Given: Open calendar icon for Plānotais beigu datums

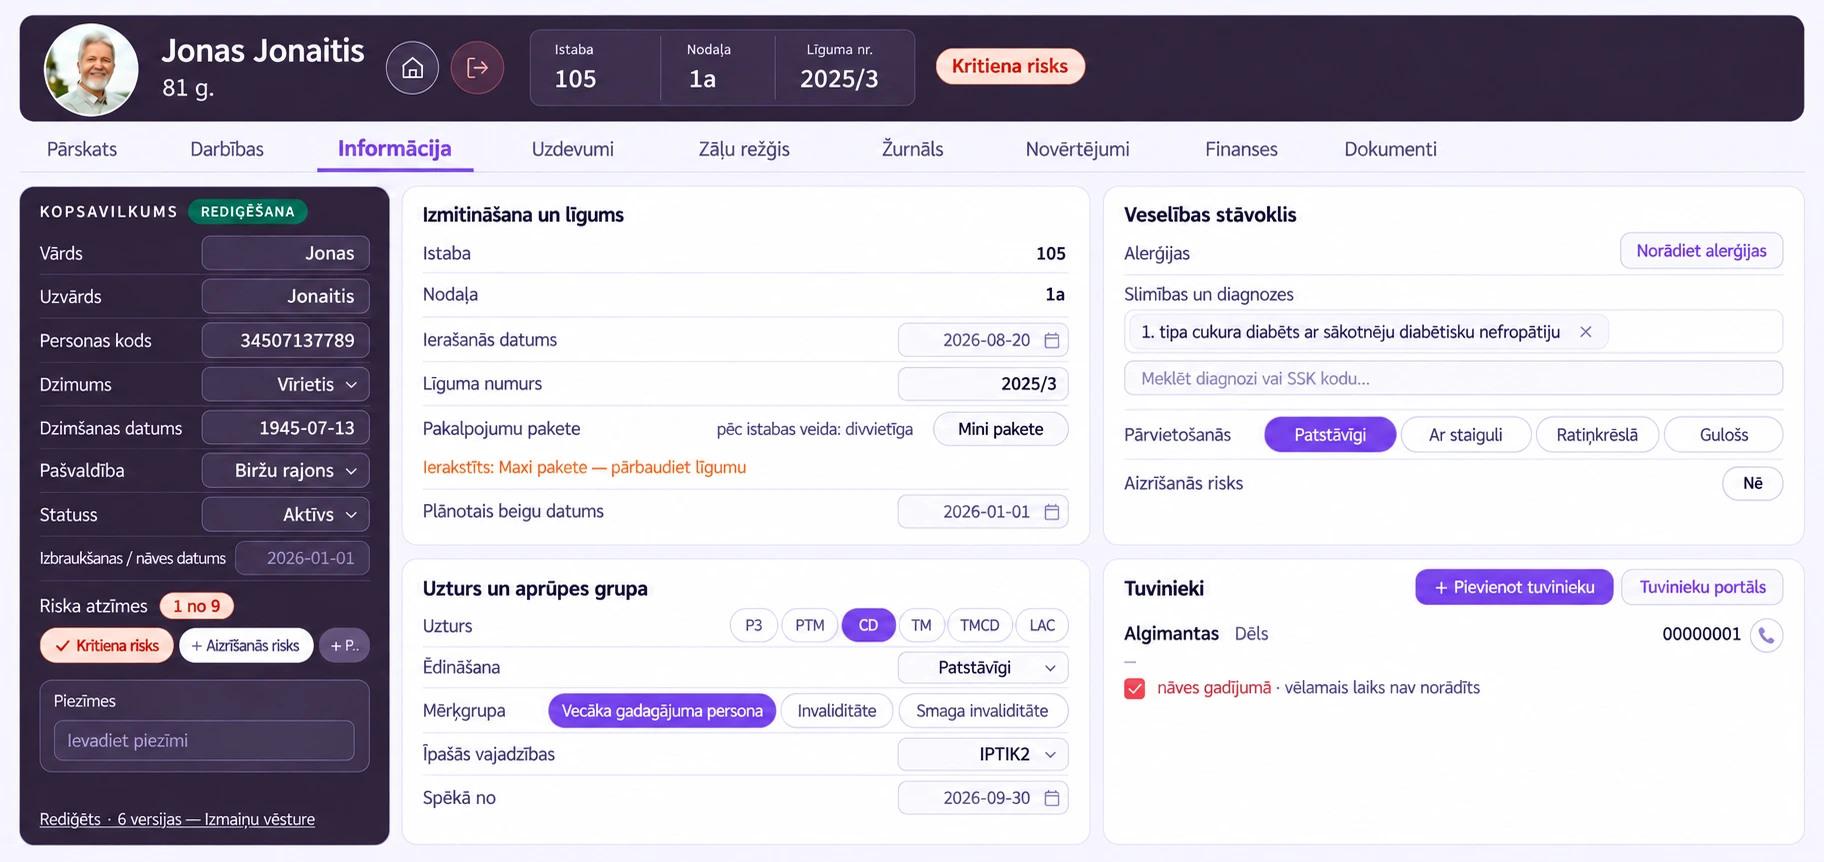Looking at the screenshot, I should click(x=1052, y=512).
